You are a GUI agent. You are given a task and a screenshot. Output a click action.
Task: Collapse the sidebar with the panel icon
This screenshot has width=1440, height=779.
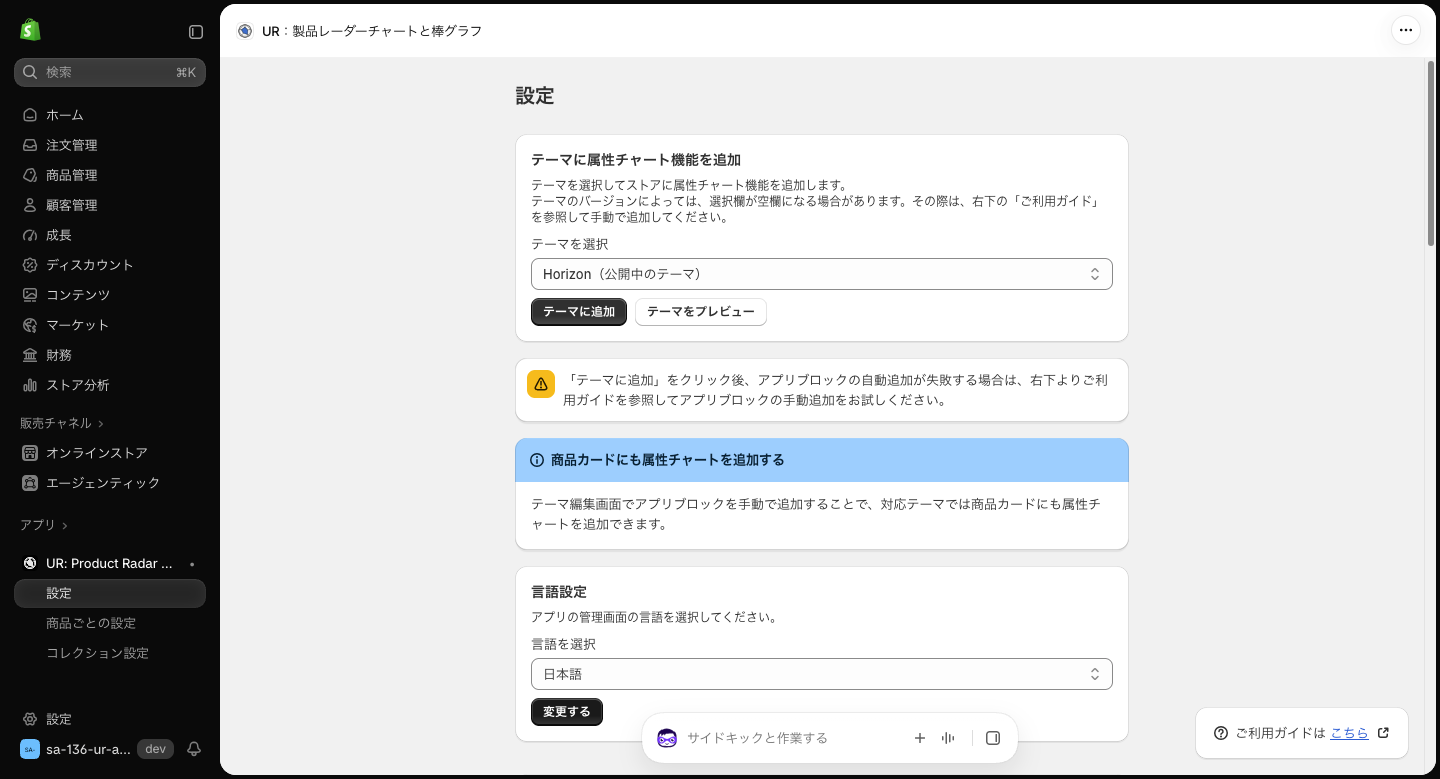(196, 32)
